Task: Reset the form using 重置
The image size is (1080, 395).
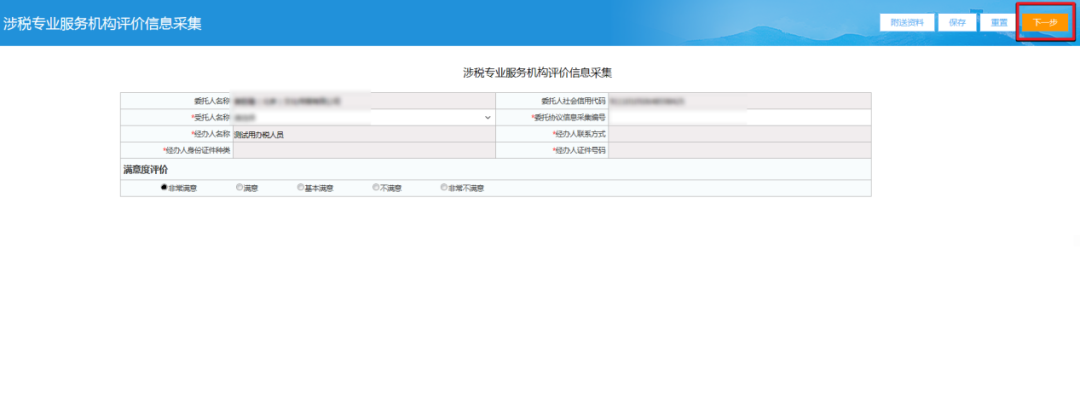Action: 999,22
